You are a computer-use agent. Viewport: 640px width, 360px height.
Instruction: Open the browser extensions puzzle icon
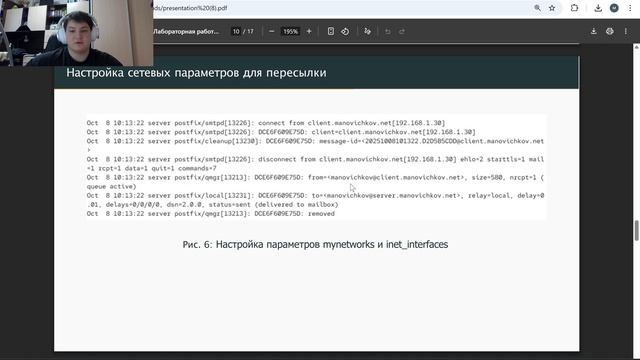(574, 8)
